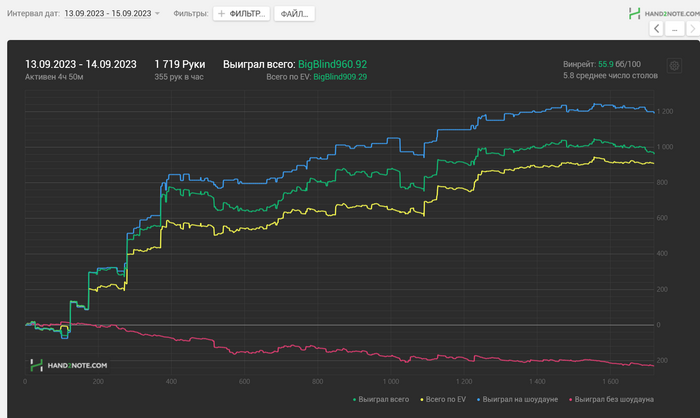The height and width of the screenshot is (418, 700).
Task: Click the plus icon in the filter button
Action: pyautogui.click(x=221, y=14)
